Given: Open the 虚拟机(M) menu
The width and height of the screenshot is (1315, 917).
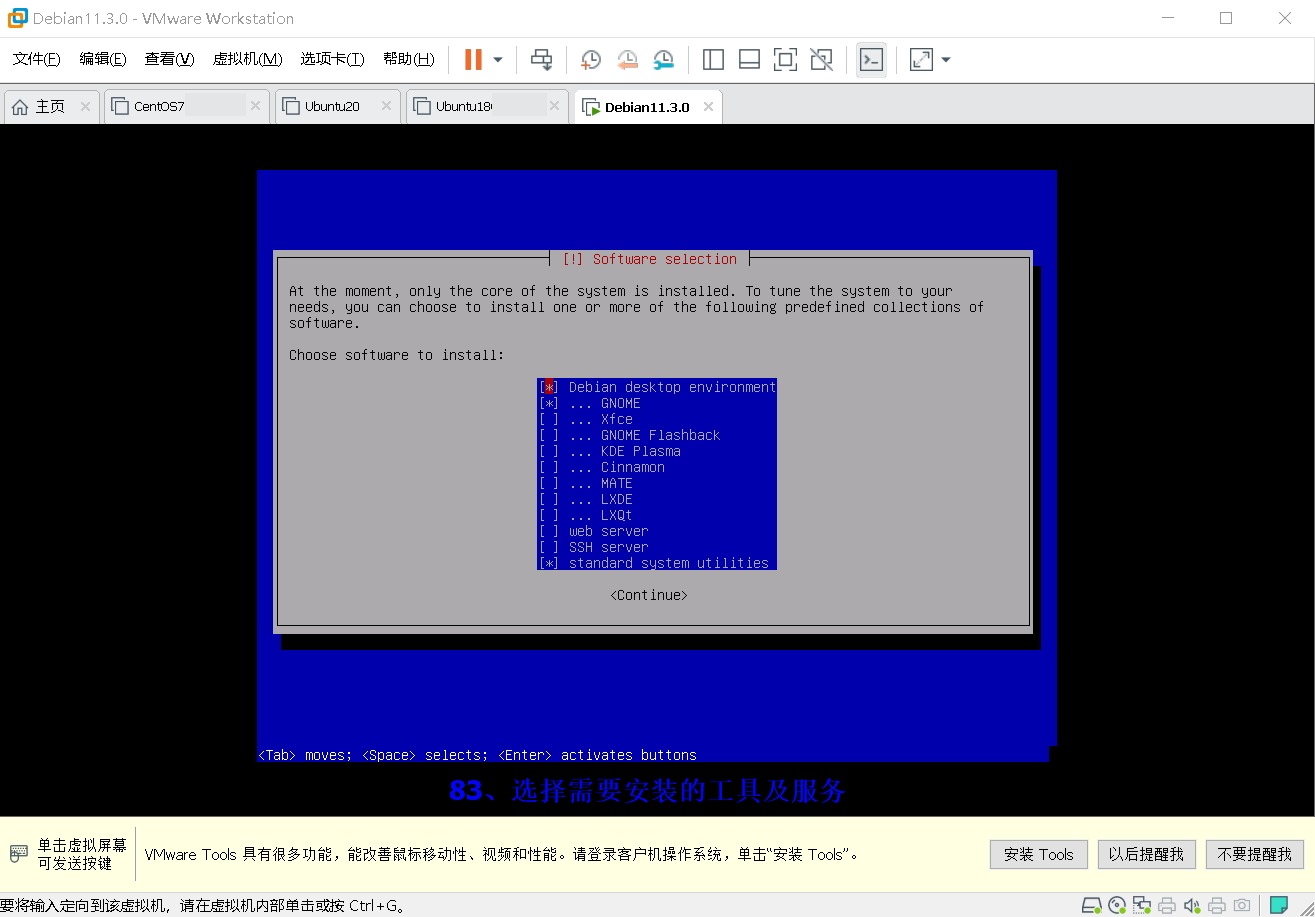Looking at the screenshot, I should [247, 59].
